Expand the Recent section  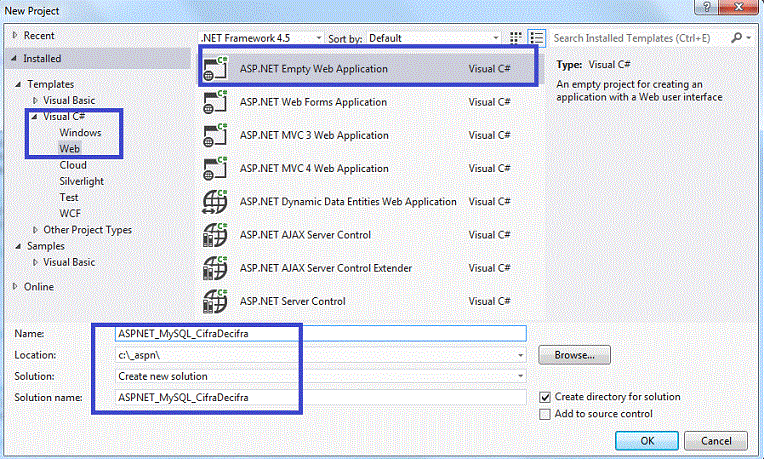[x=15, y=35]
